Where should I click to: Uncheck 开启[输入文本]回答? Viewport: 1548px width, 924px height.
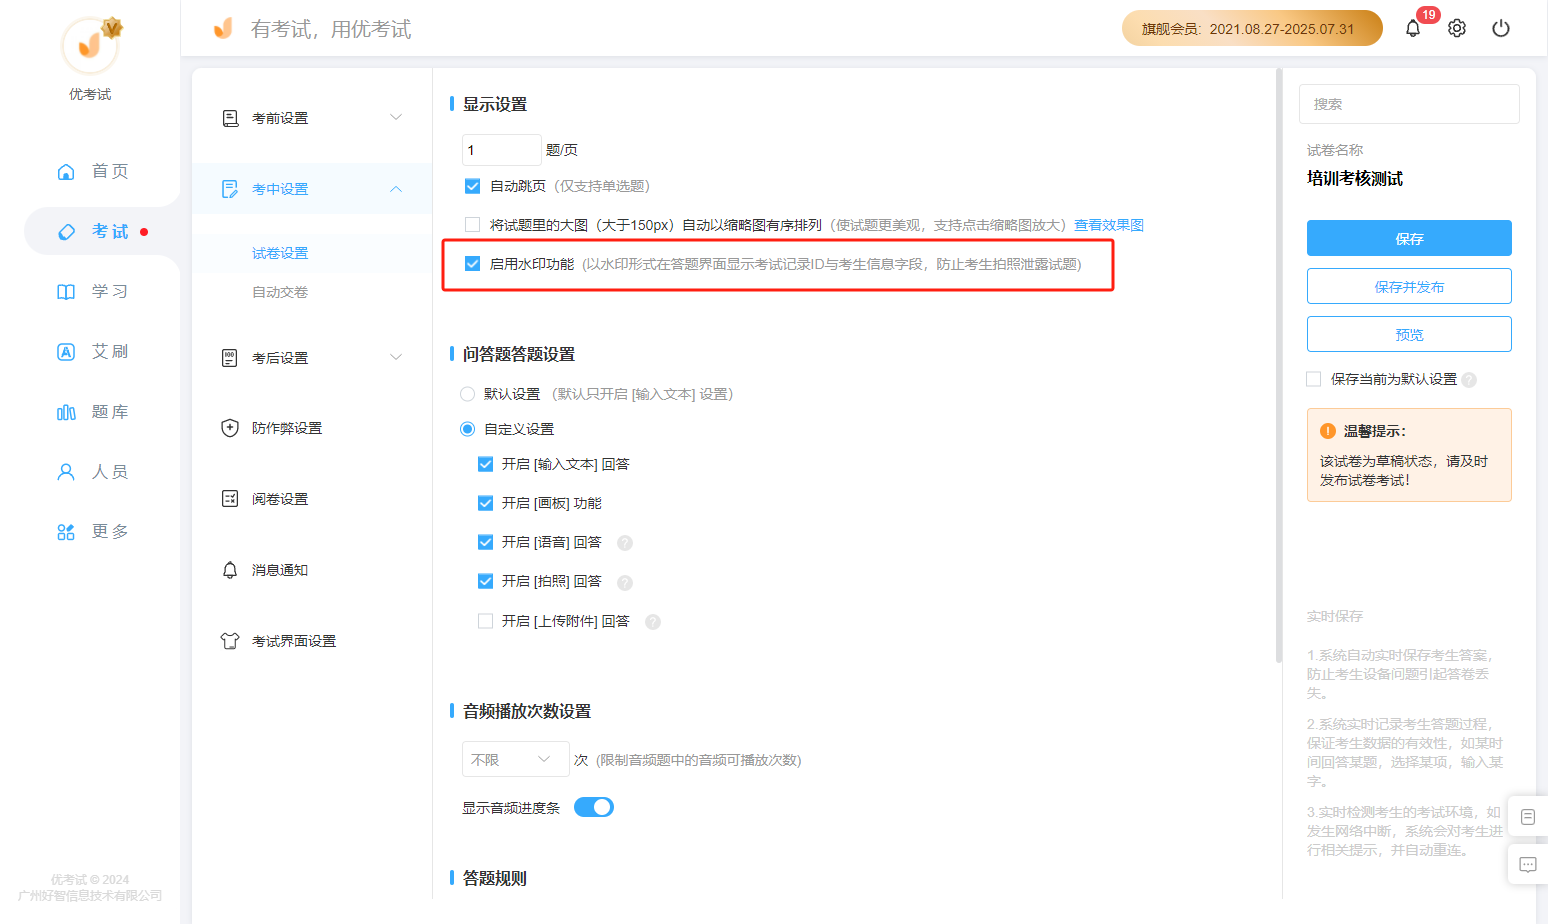click(486, 464)
